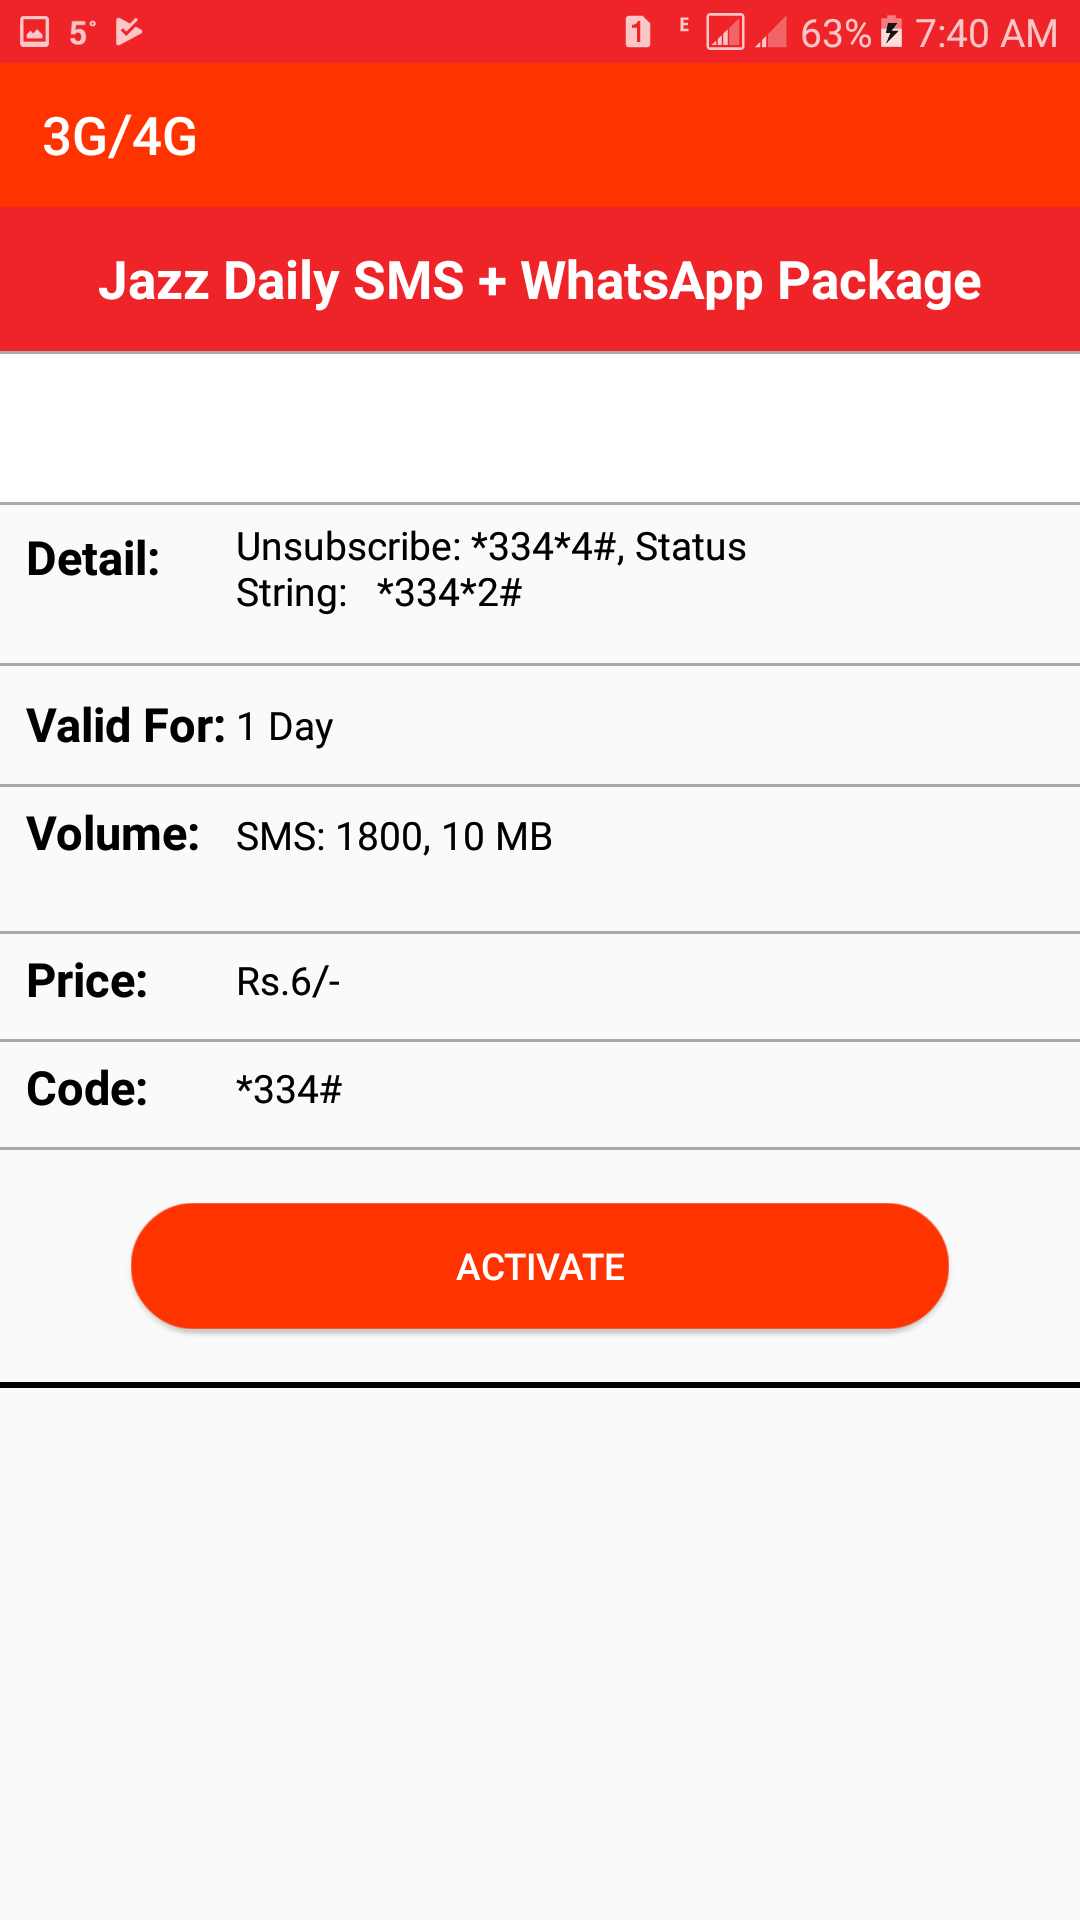This screenshot has height=1920, width=1080.
Task: Tap the Volume label
Action: [113, 834]
